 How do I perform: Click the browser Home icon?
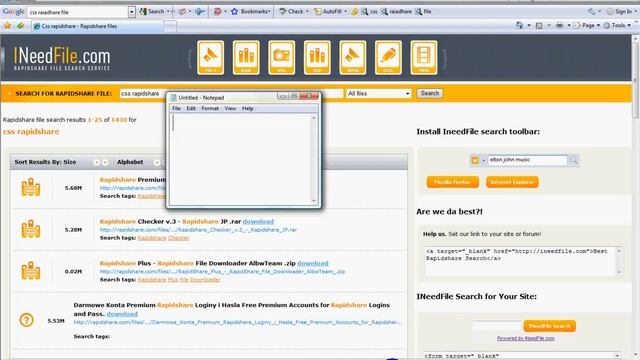click(519, 25)
